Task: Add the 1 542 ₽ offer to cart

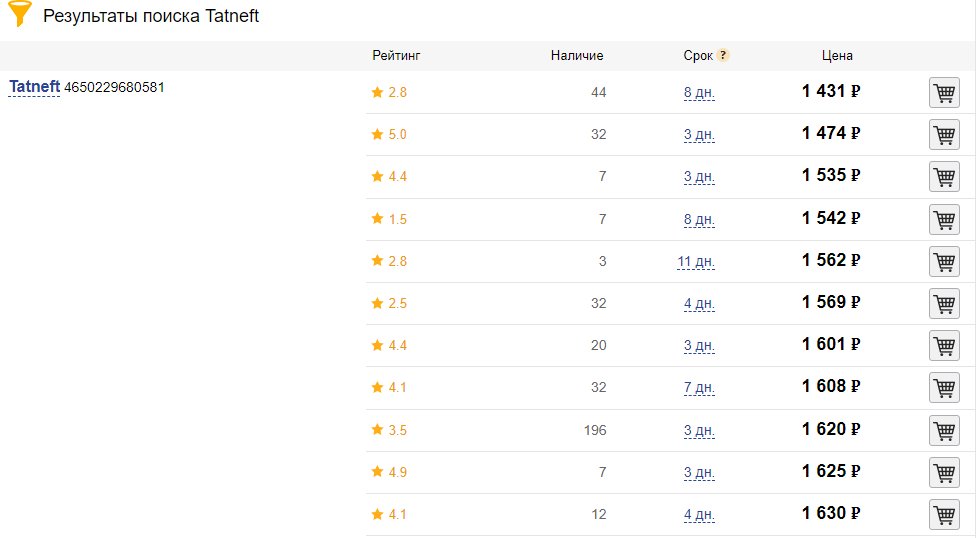Action: click(x=944, y=219)
